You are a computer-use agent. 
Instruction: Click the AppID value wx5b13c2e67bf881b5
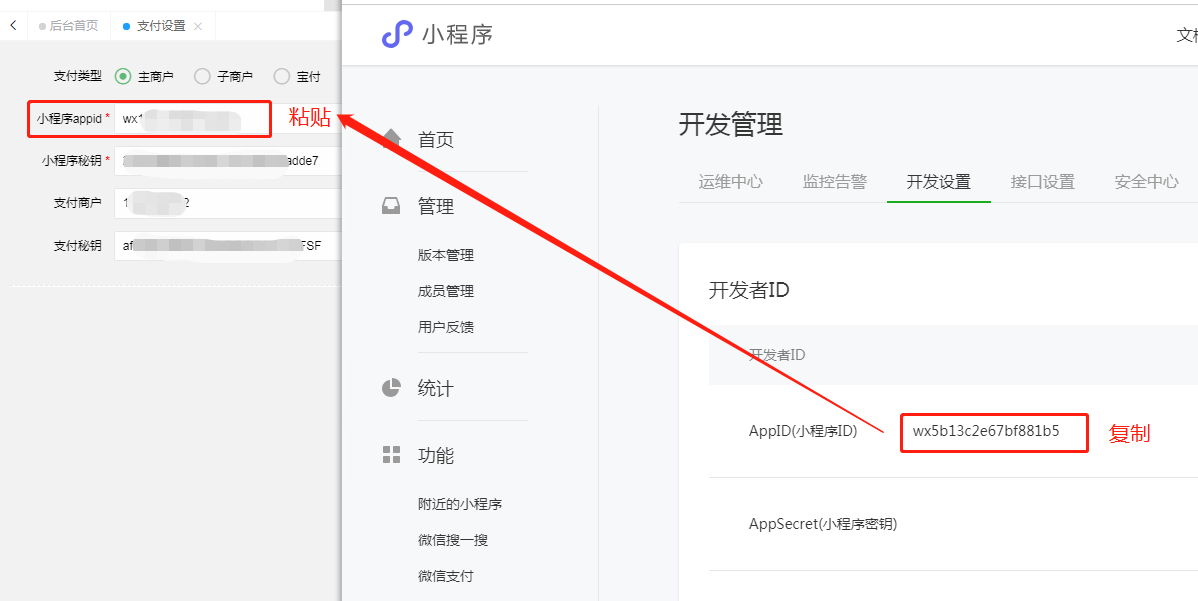pyautogui.click(x=986, y=431)
